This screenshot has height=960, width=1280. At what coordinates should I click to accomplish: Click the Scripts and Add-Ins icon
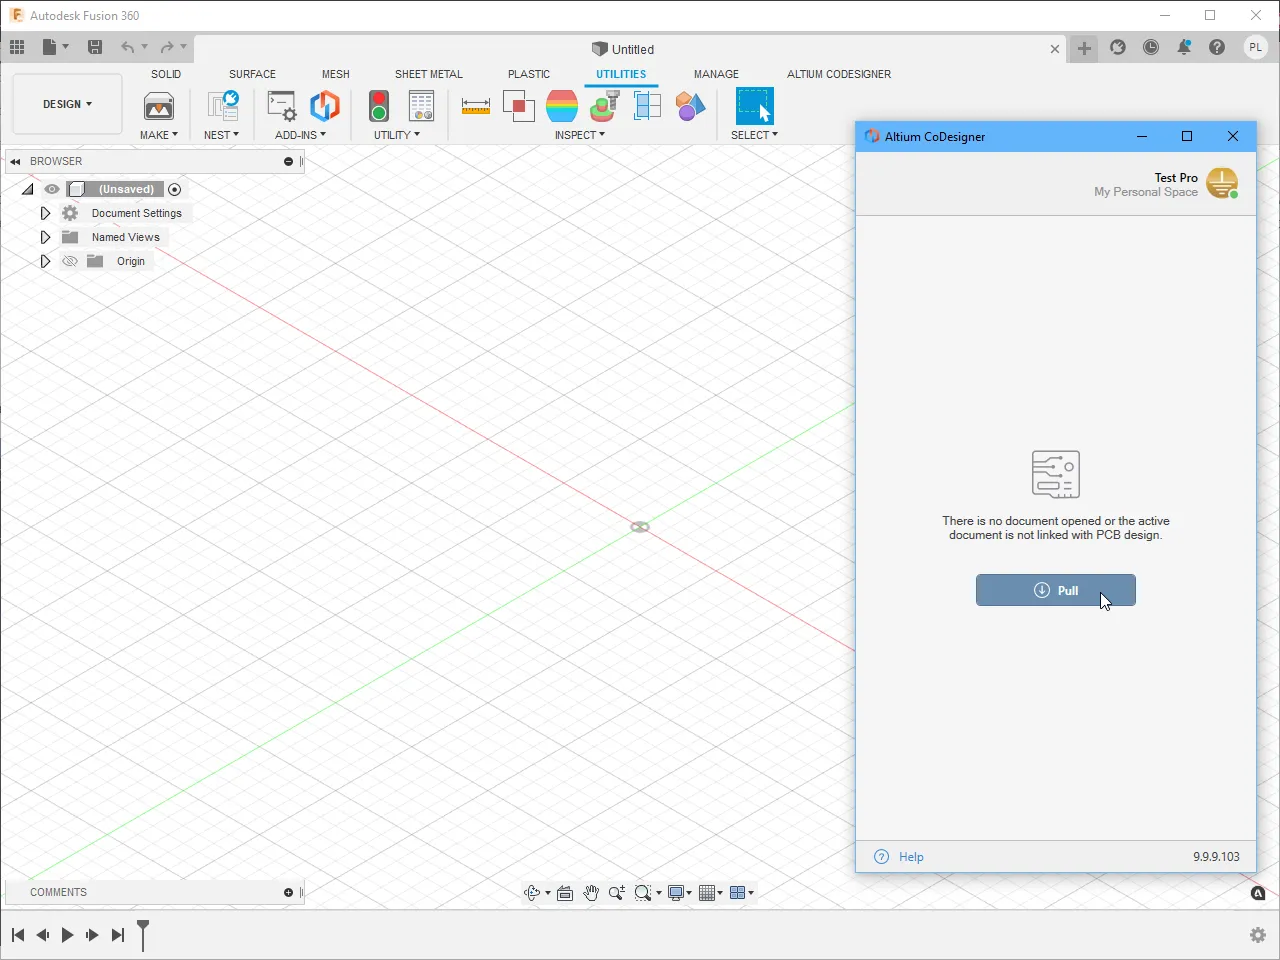(282, 106)
